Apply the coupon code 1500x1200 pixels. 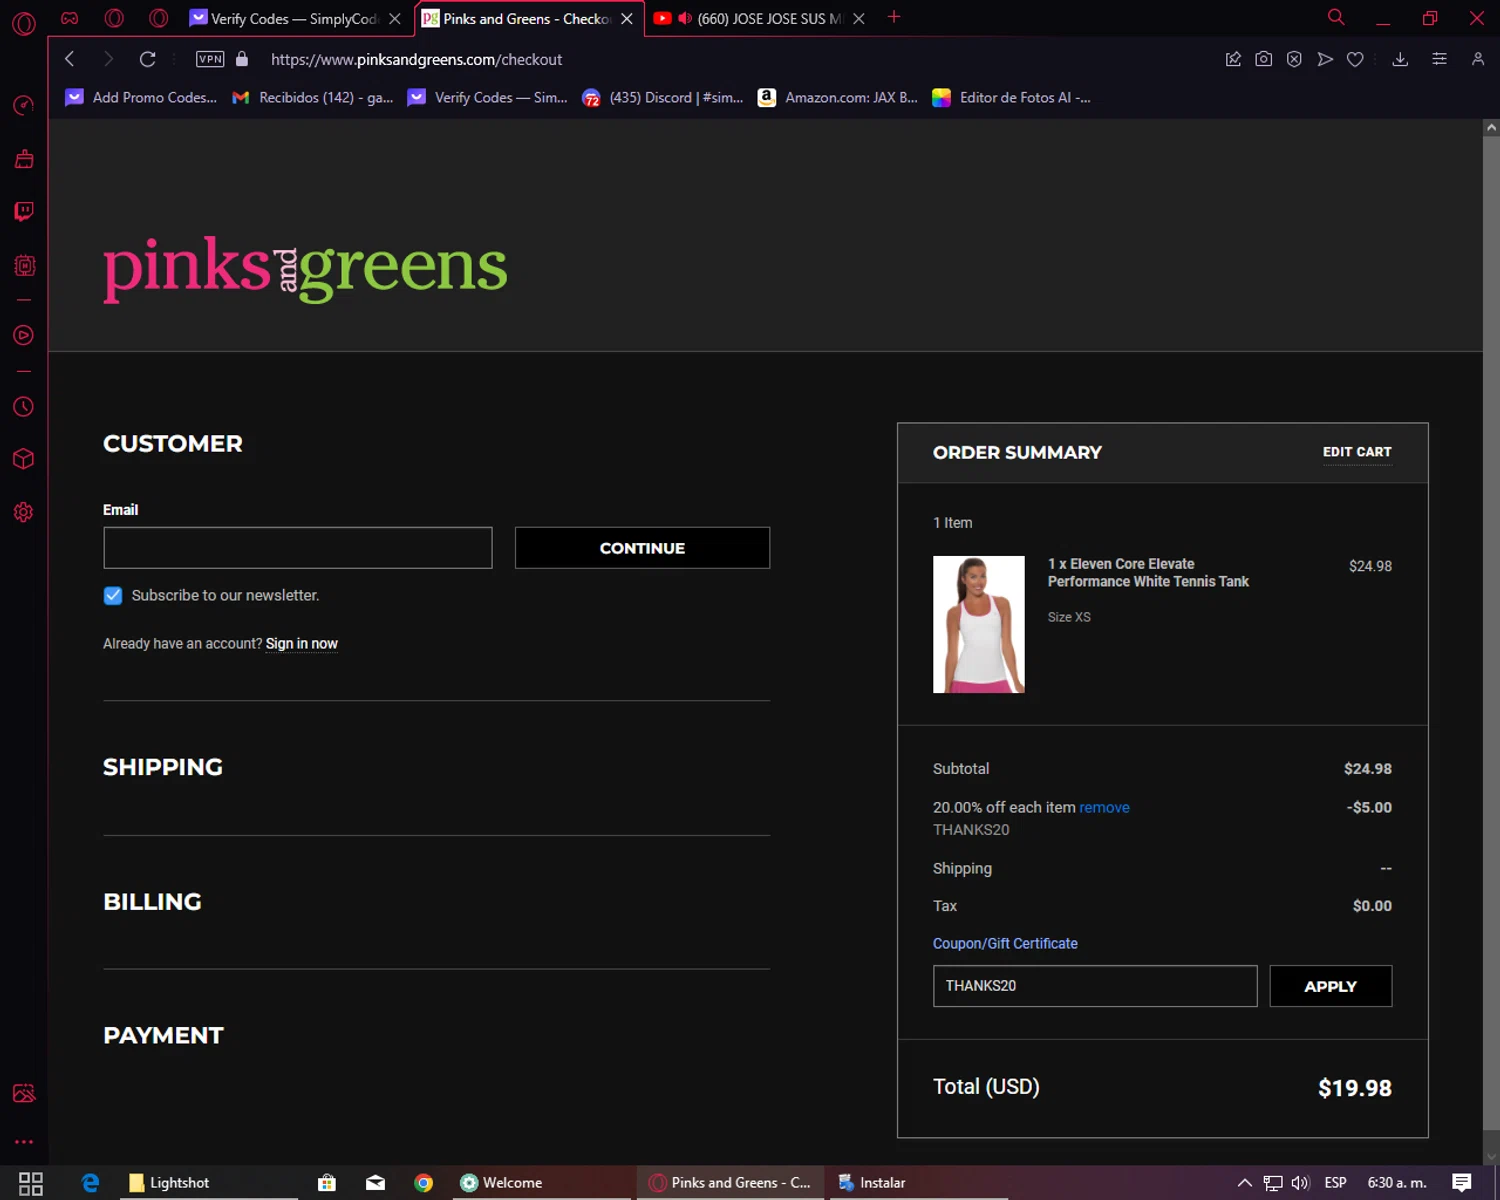[x=1331, y=986]
